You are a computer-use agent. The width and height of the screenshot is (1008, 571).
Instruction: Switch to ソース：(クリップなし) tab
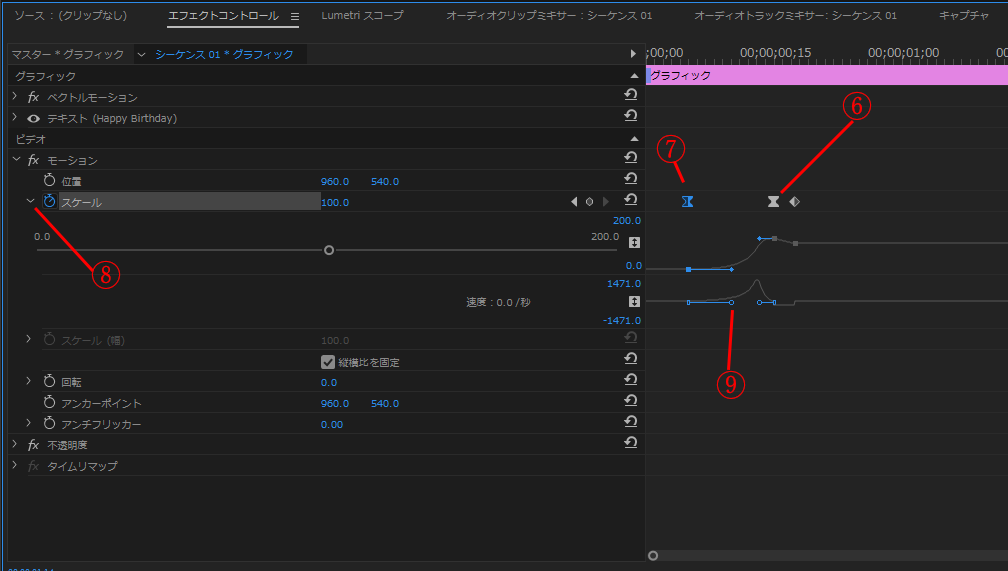click(71, 15)
